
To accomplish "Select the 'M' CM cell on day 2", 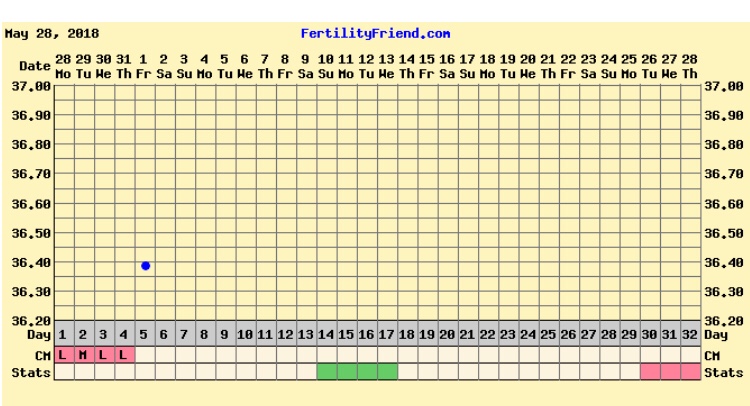I will (83, 354).
